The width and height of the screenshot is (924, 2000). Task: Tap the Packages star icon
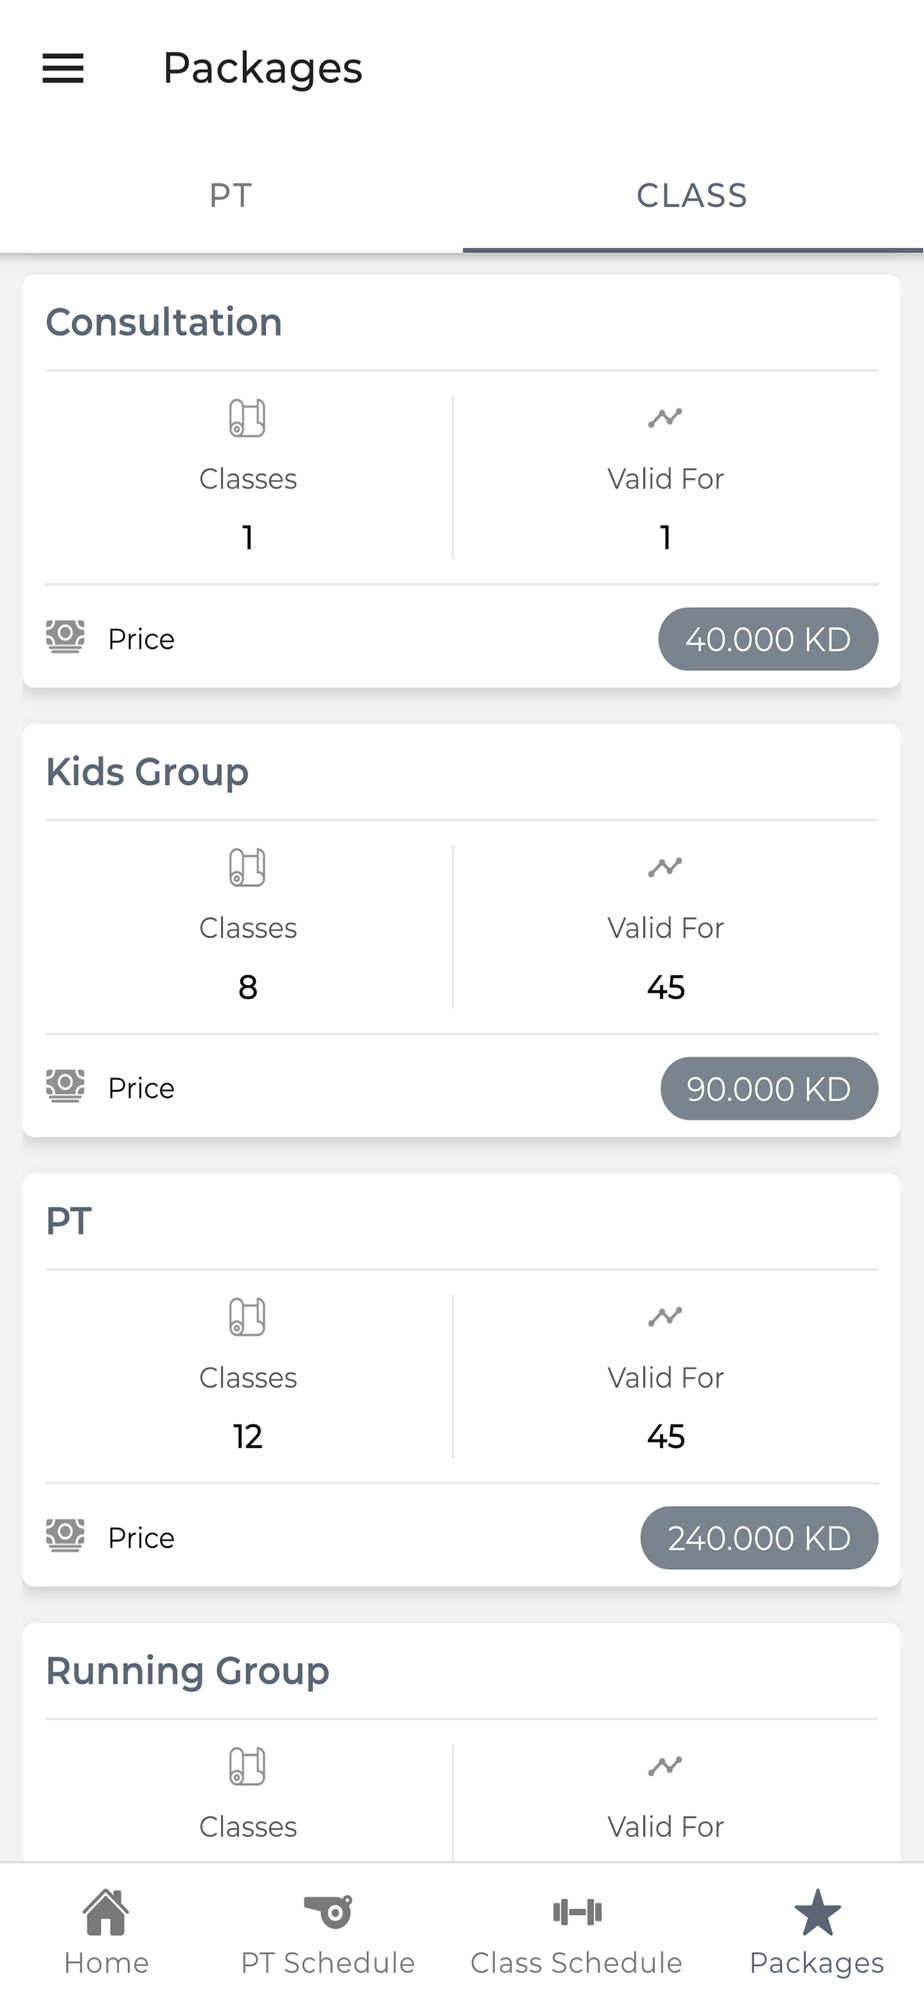817,1912
